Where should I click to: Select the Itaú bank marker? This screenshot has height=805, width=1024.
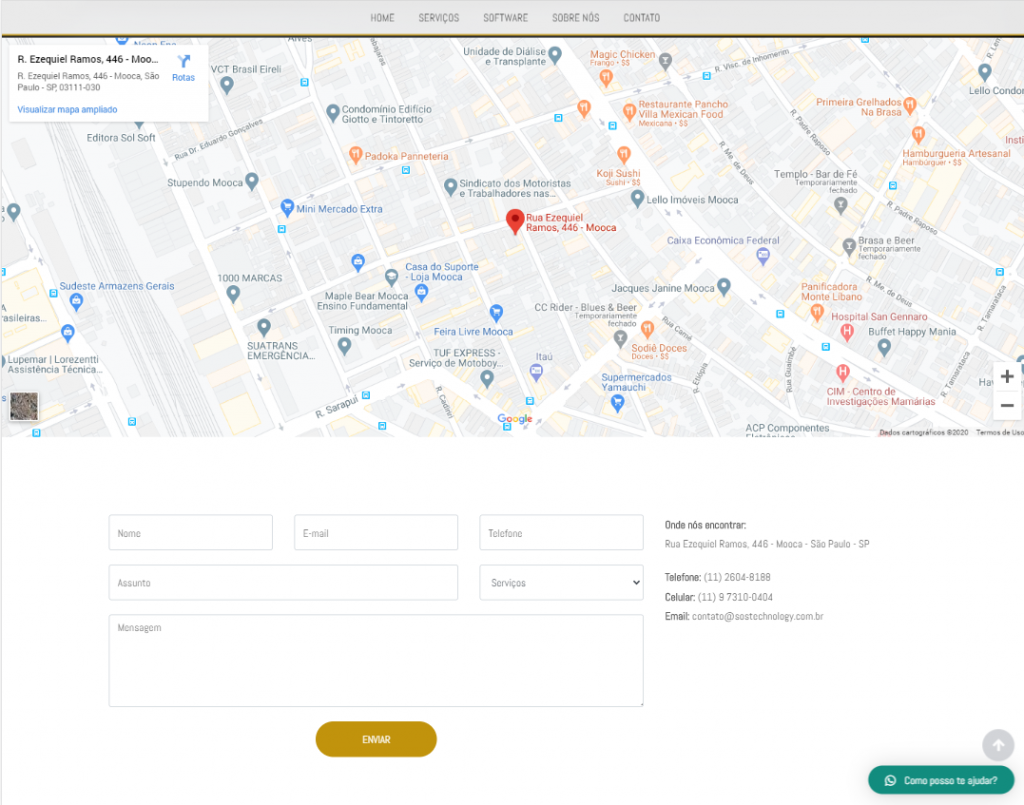(x=536, y=373)
